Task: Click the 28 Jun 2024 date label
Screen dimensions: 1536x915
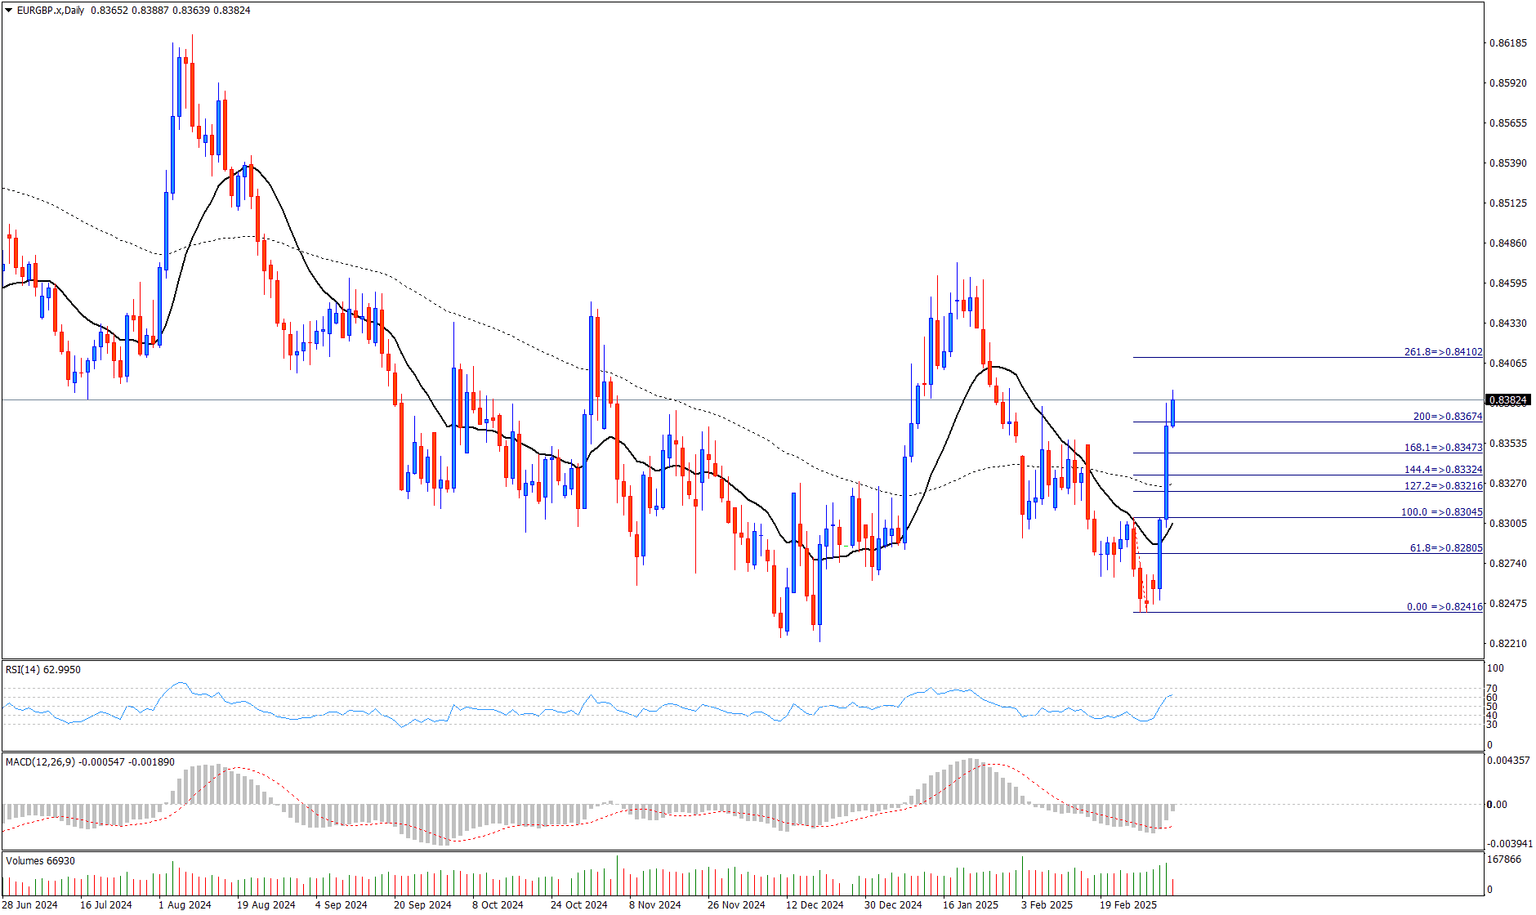Action: point(30,905)
